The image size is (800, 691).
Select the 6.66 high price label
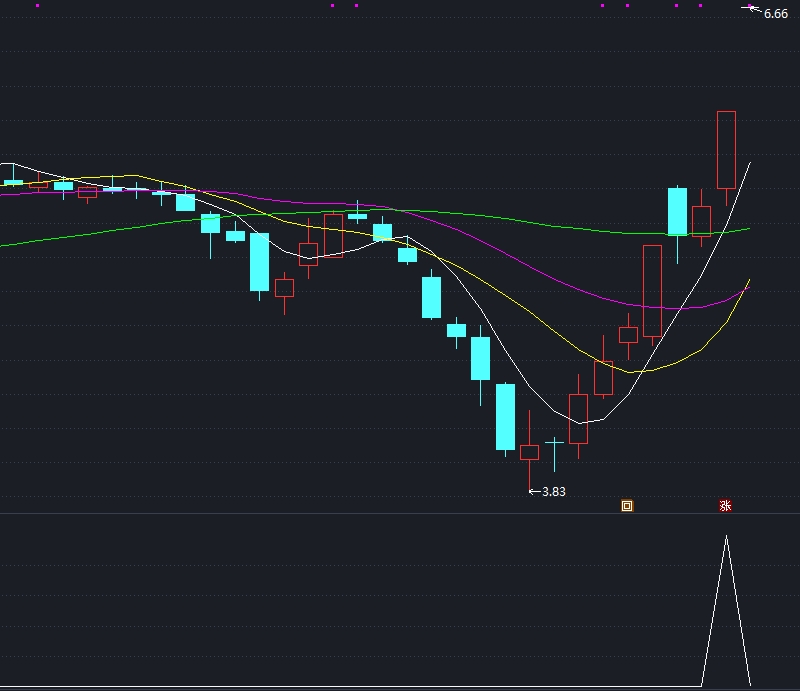click(x=776, y=14)
